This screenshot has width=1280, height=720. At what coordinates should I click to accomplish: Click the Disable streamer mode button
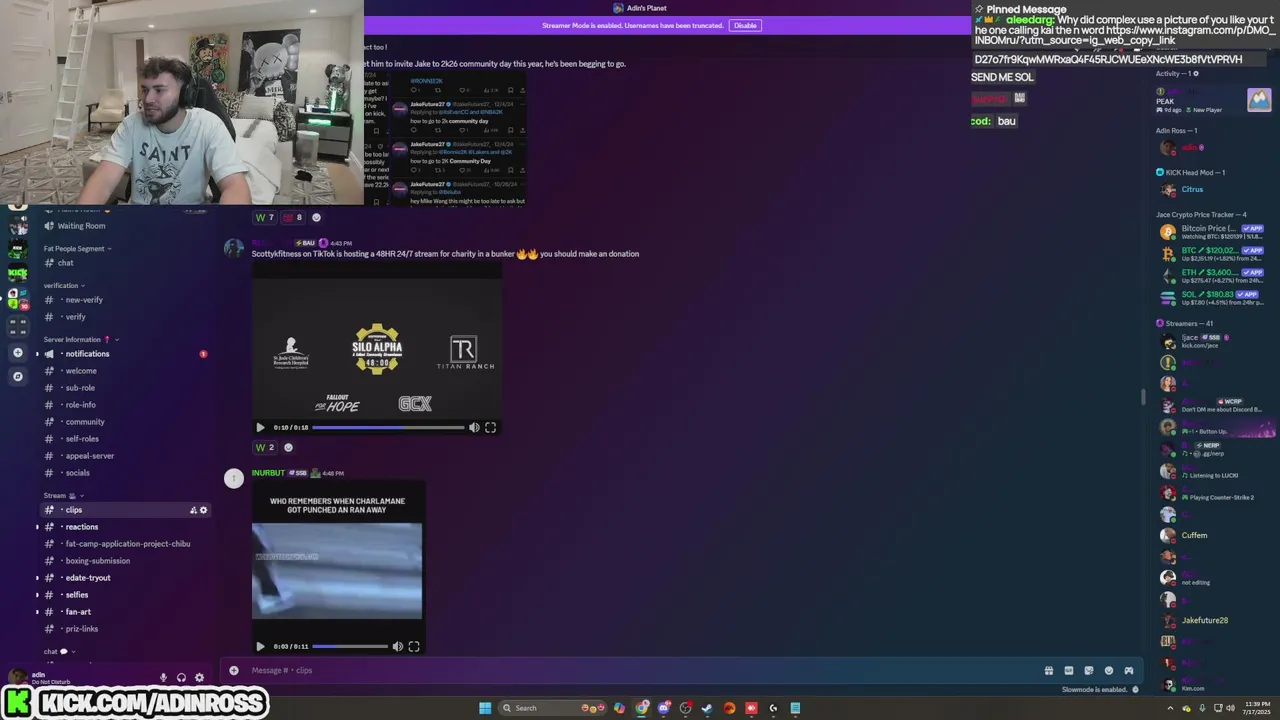(745, 25)
